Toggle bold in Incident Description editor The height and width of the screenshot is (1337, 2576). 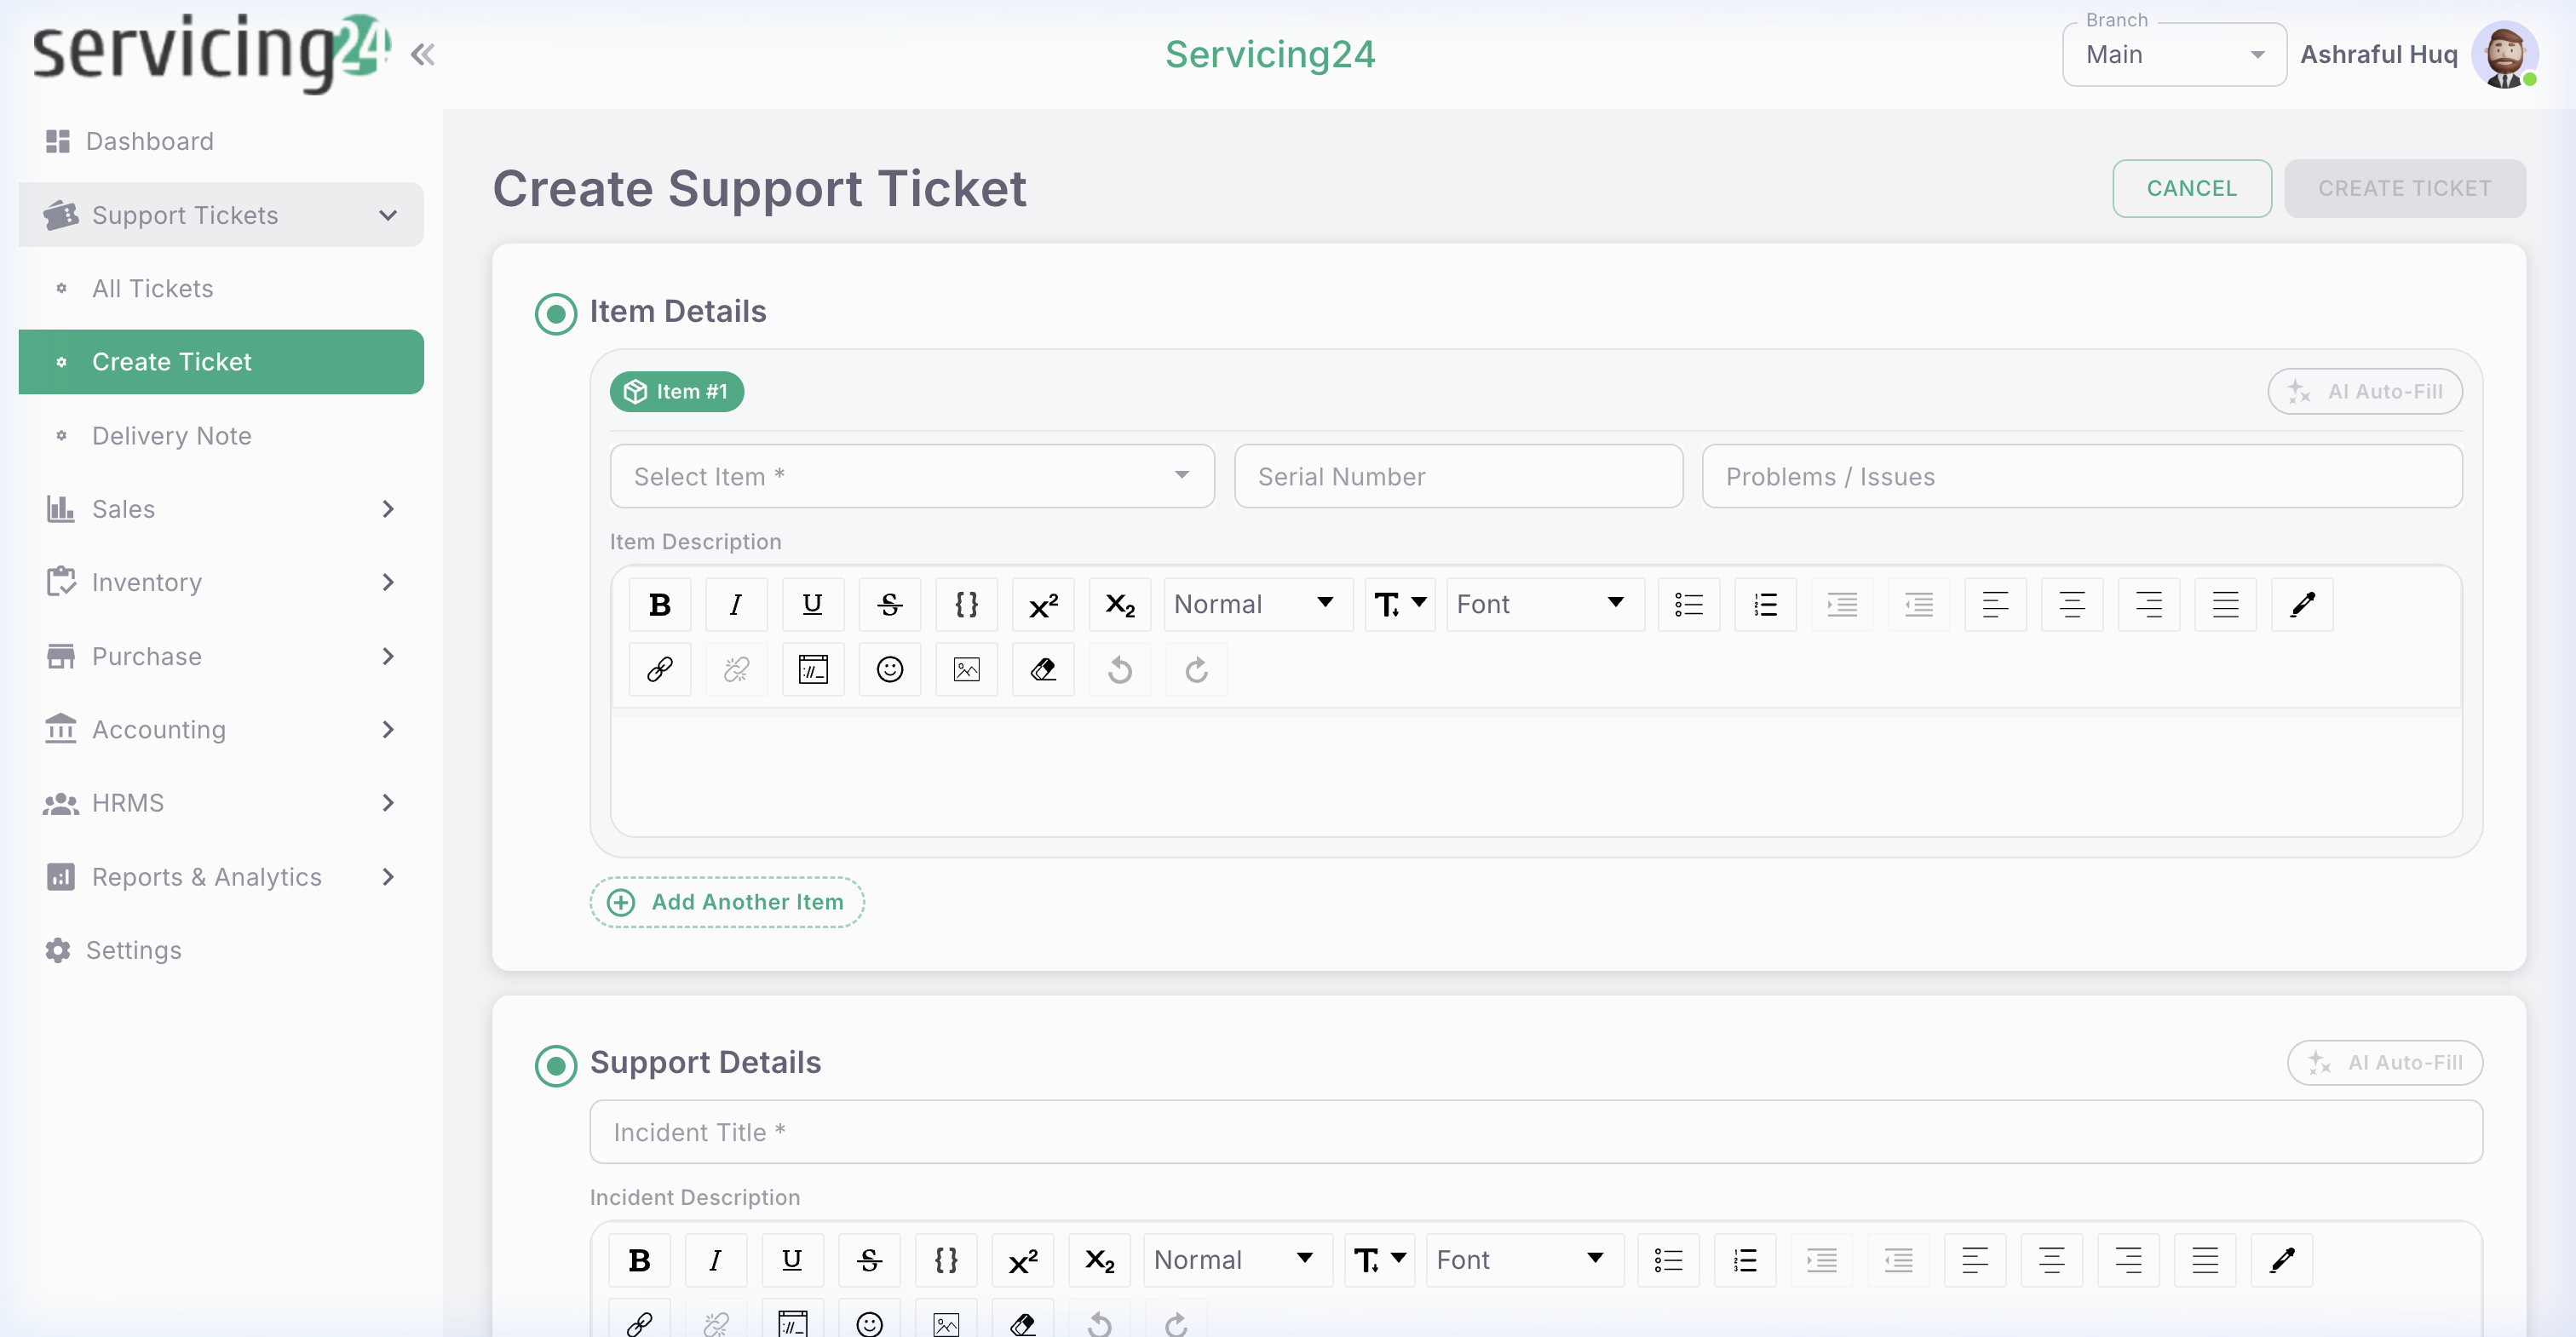639,1260
